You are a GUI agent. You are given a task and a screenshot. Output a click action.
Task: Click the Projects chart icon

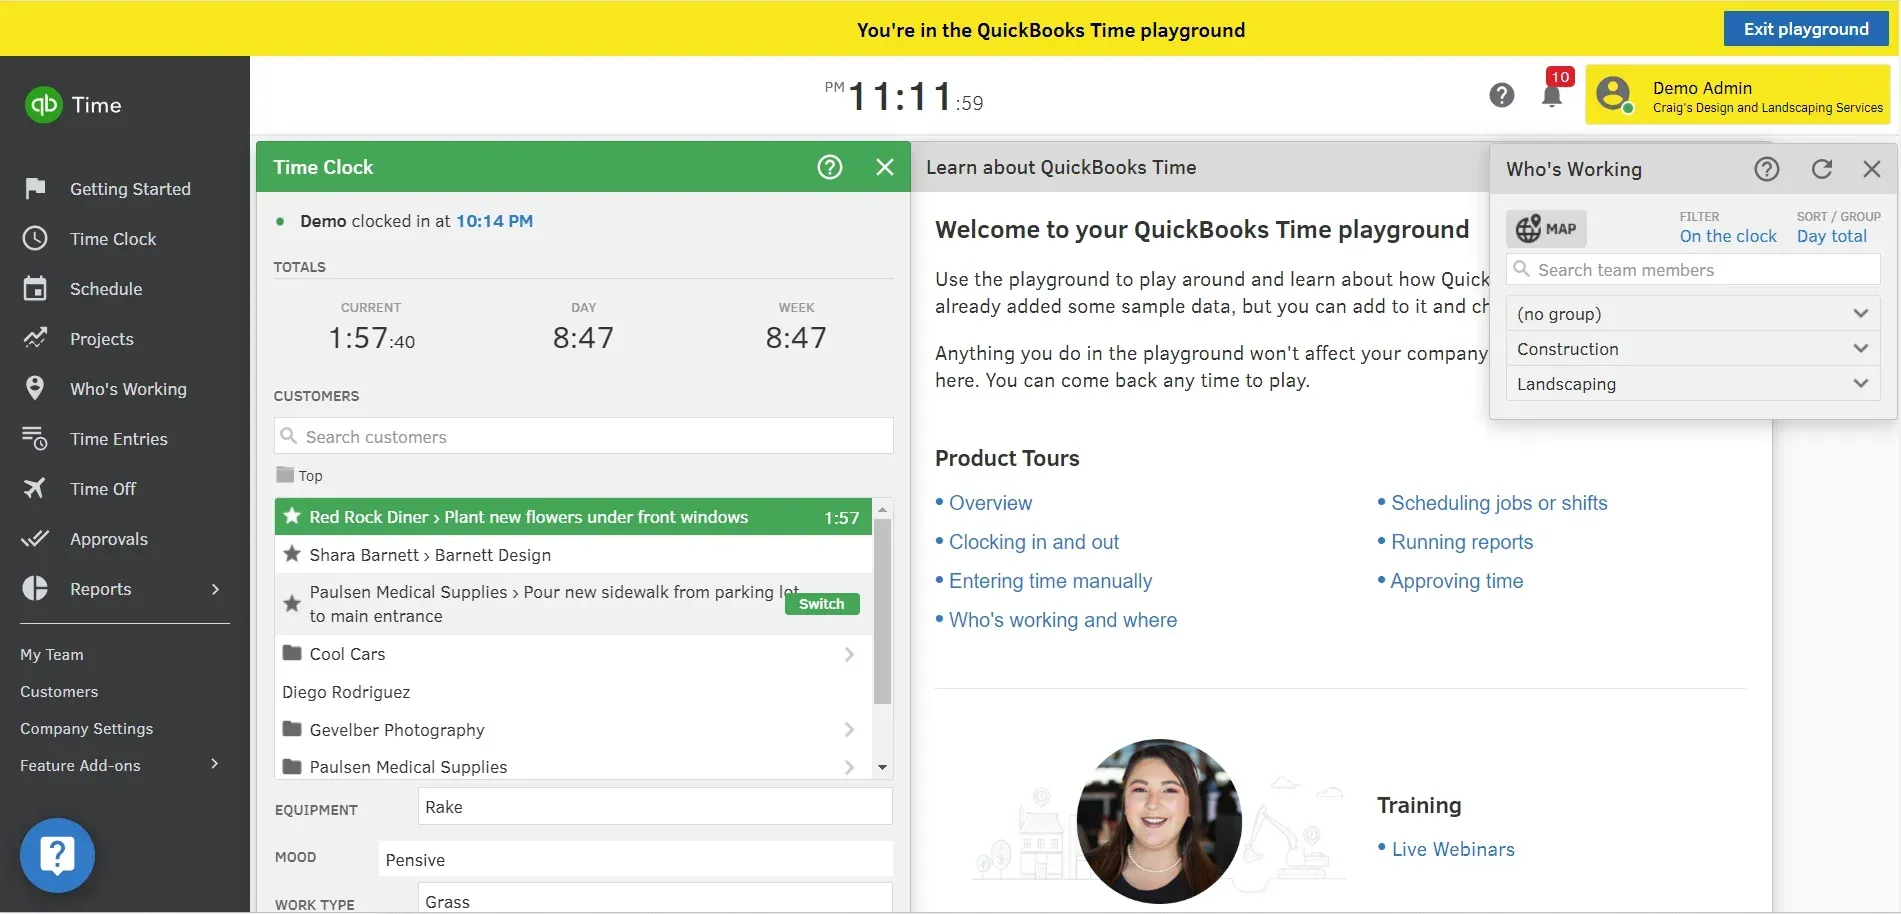35,338
